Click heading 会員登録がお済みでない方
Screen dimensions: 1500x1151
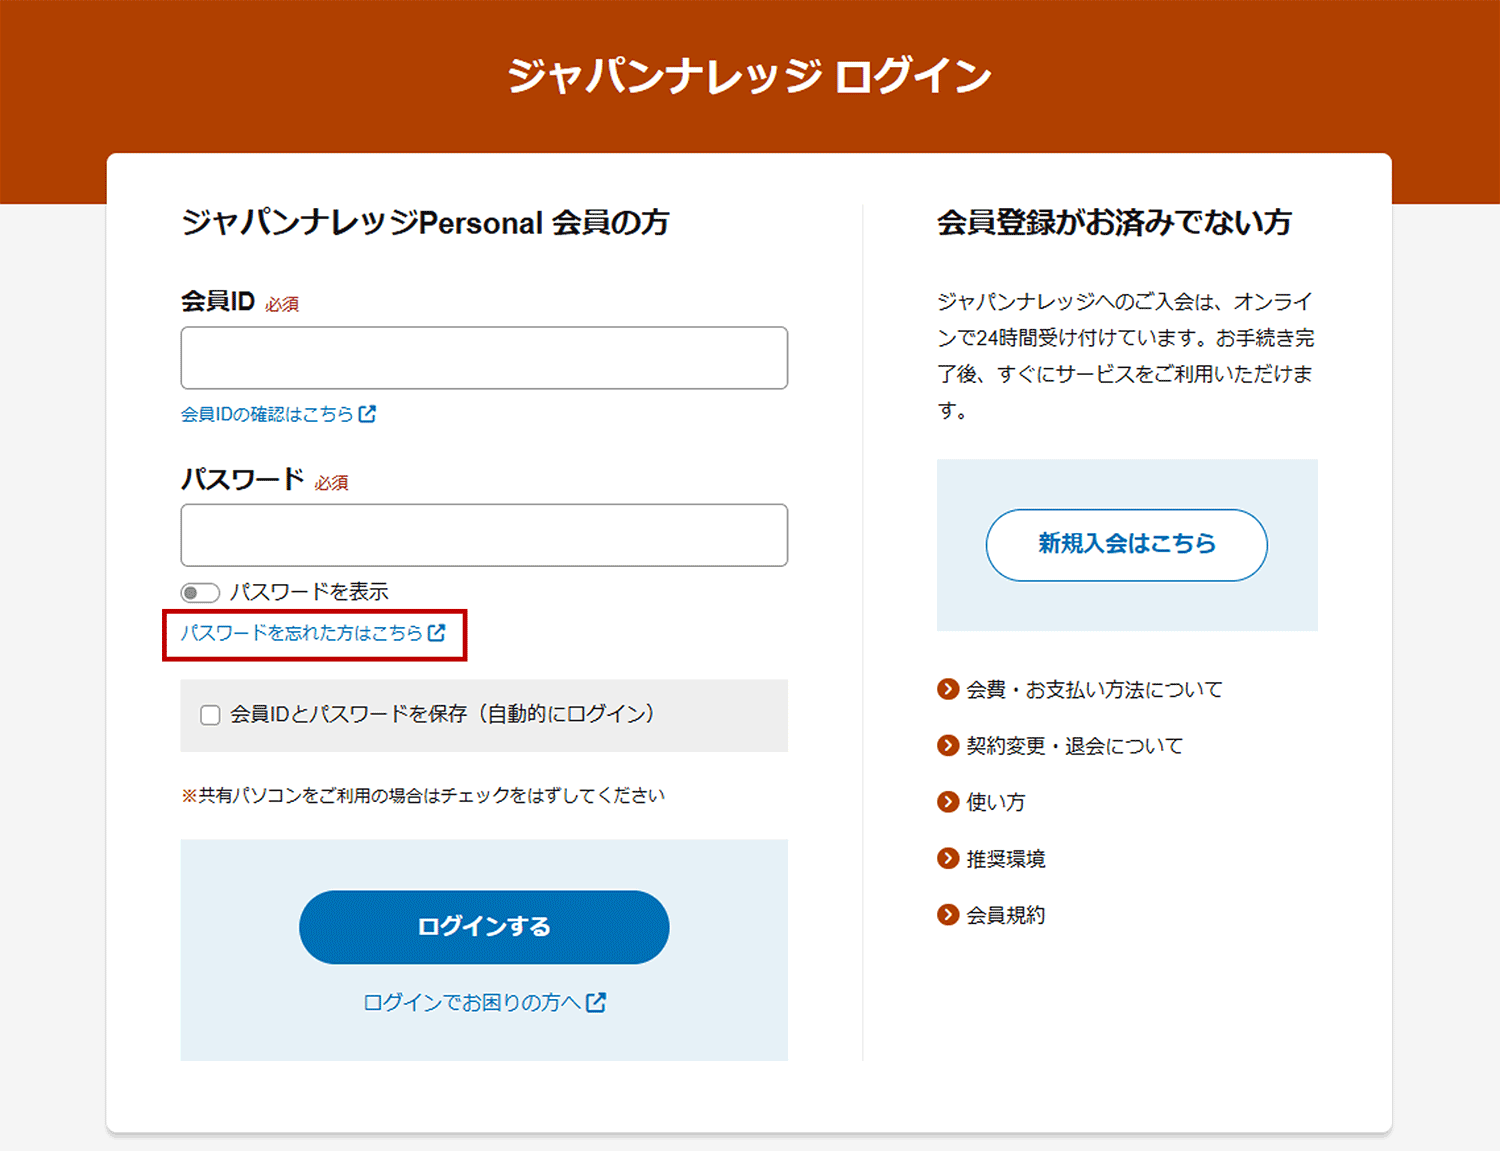(x=1114, y=222)
